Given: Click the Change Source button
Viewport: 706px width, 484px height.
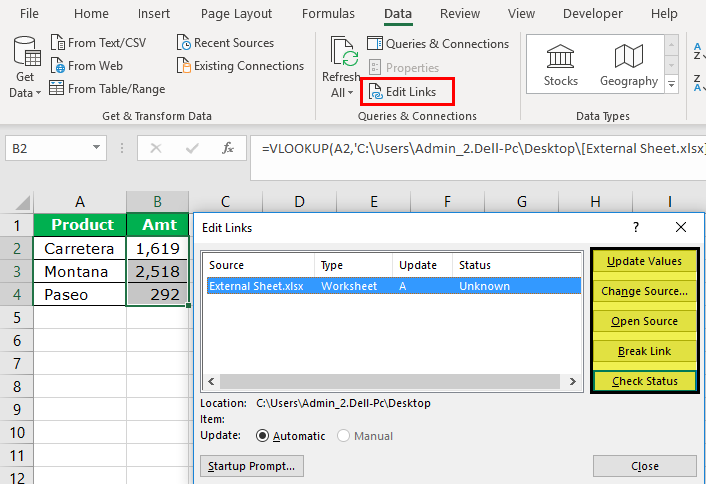Looking at the screenshot, I should coord(644,291).
